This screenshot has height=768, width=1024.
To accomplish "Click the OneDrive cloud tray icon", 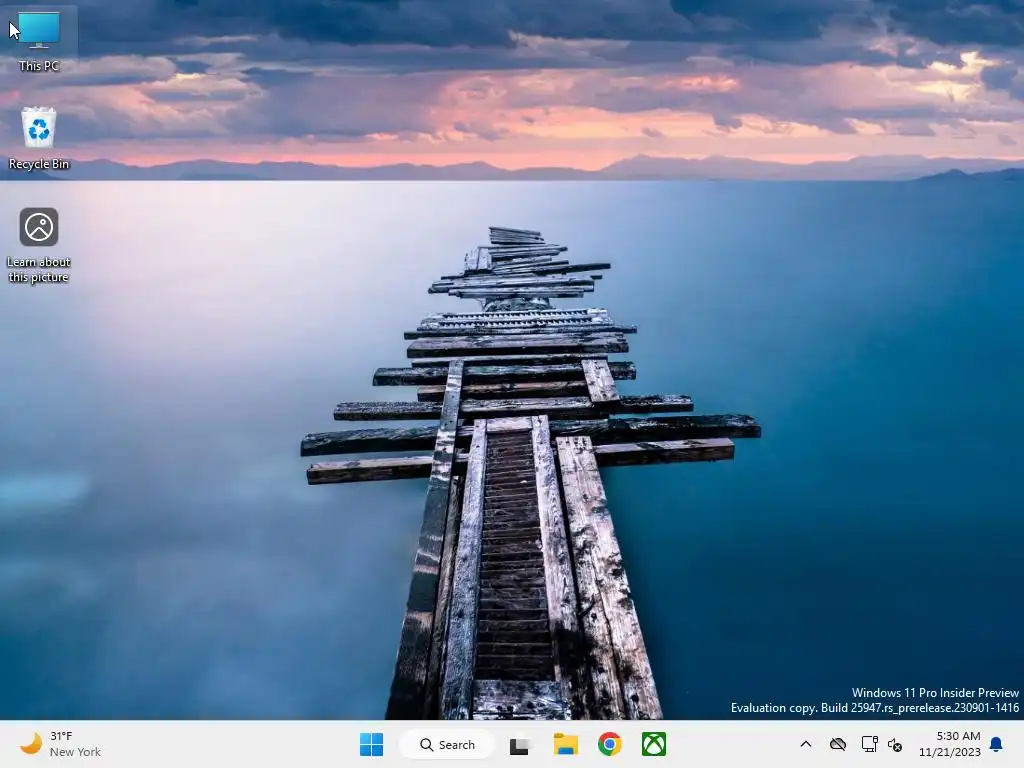I will [838, 744].
